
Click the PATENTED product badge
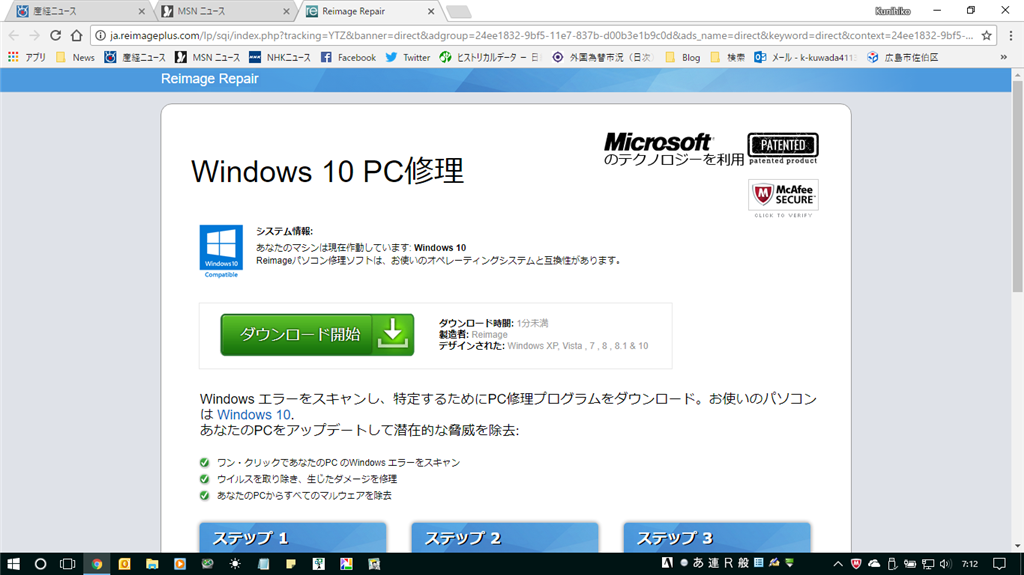[783, 148]
